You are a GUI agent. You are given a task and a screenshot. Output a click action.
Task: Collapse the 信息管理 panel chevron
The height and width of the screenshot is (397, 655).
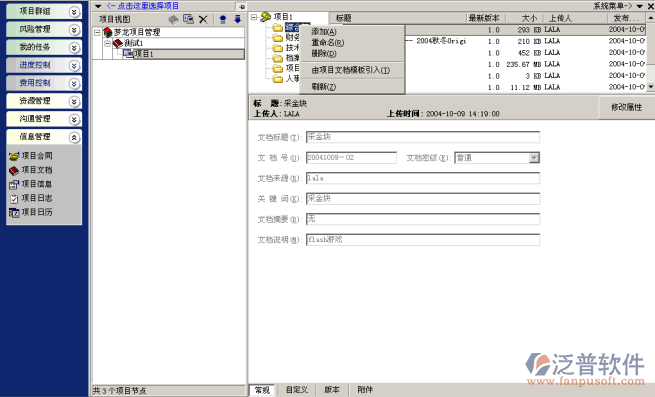pos(74,137)
